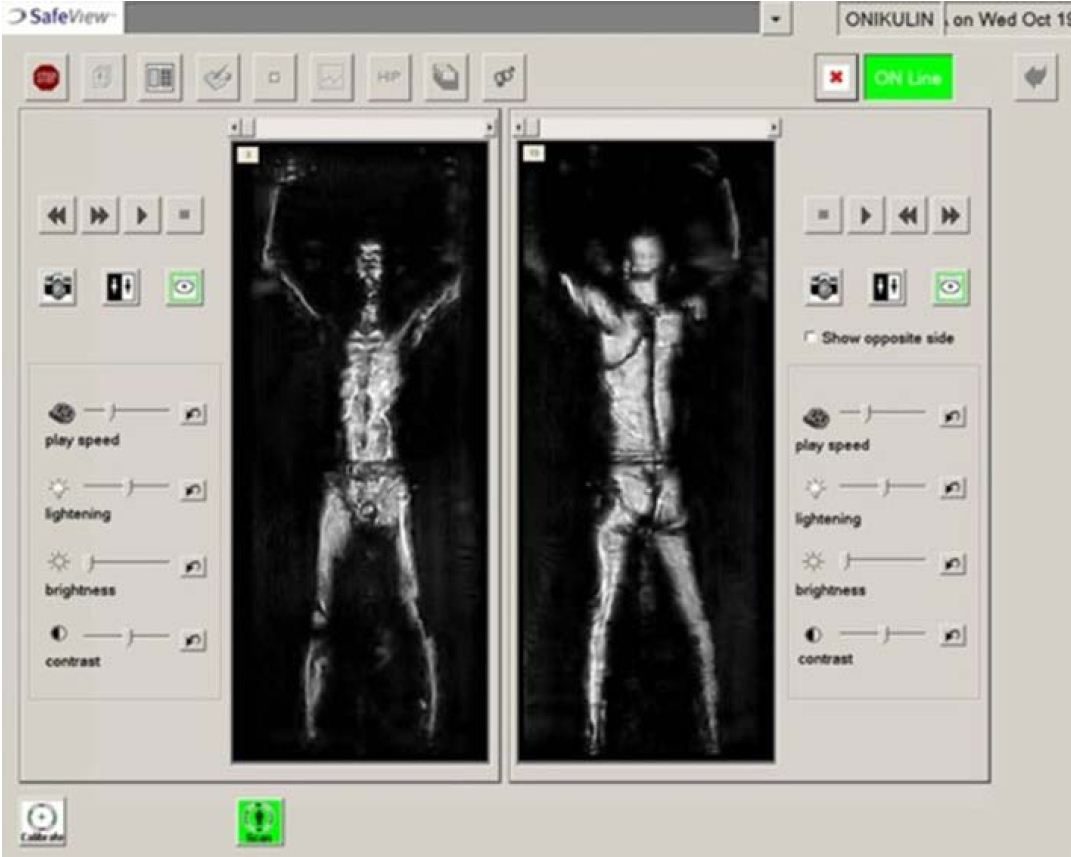Reset left play speed with undo button

click(193, 414)
